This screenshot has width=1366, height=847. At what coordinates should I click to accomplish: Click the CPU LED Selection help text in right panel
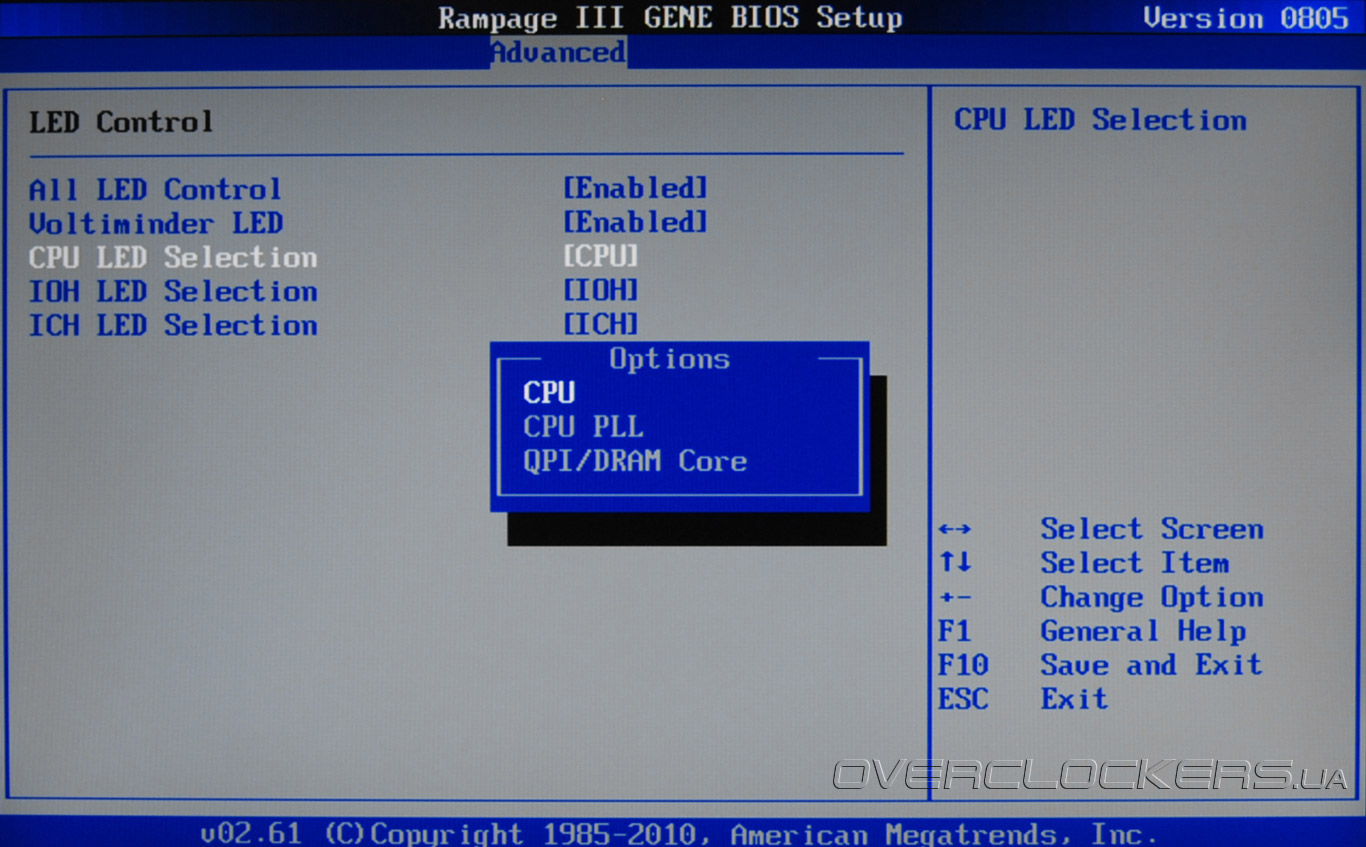(x=1100, y=120)
